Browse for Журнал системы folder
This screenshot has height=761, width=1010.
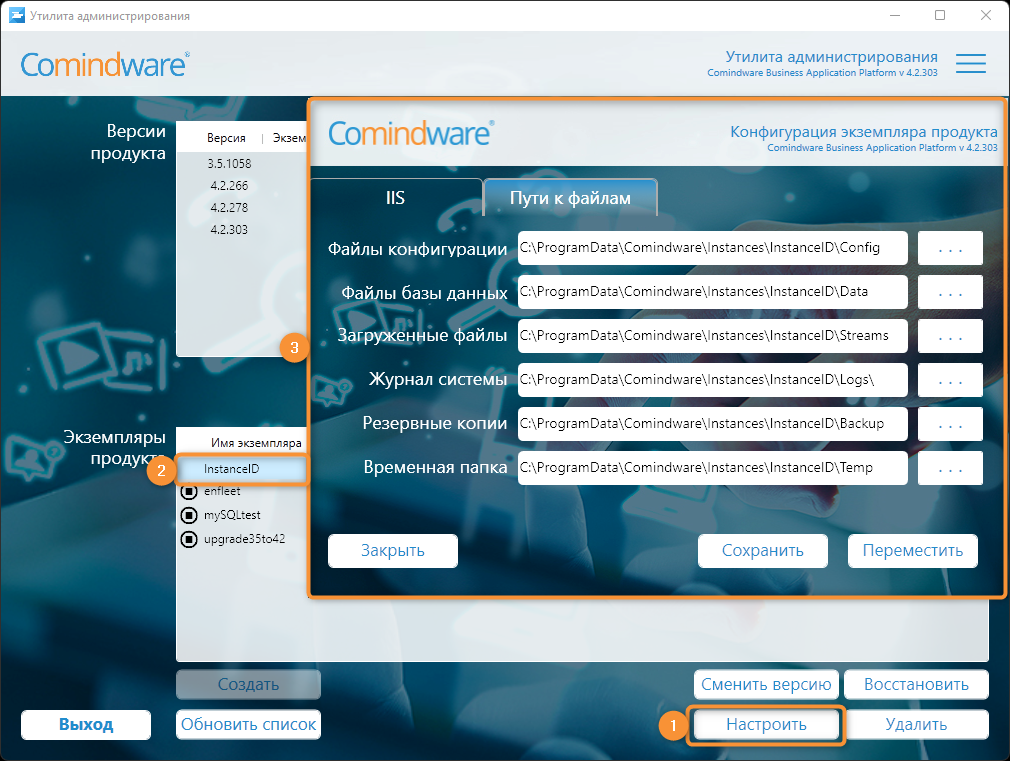pyautogui.click(x=950, y=380)
